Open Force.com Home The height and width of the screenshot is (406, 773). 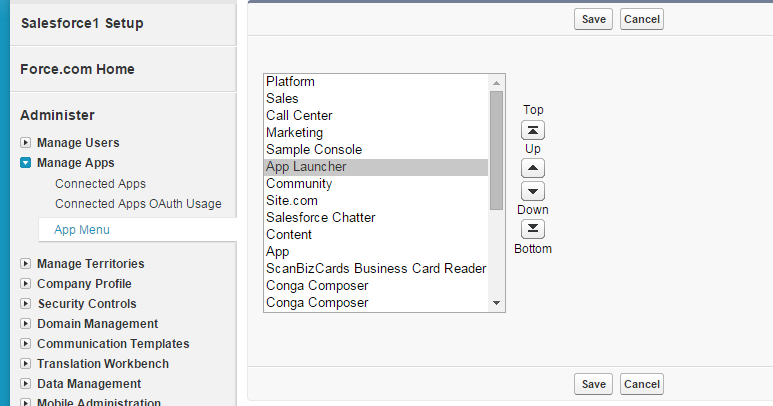[x=77, y=69]
